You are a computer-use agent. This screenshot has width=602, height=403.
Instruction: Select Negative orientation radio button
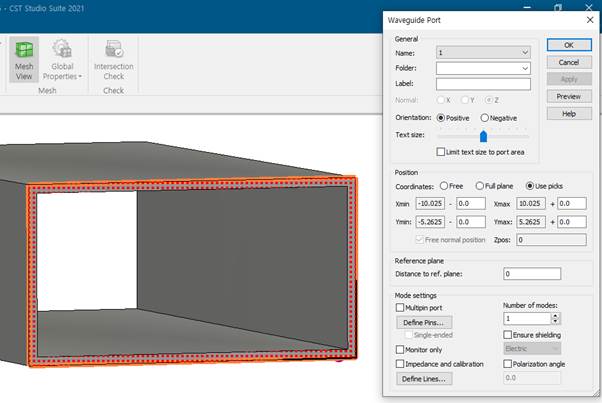[x=483, y=118]
